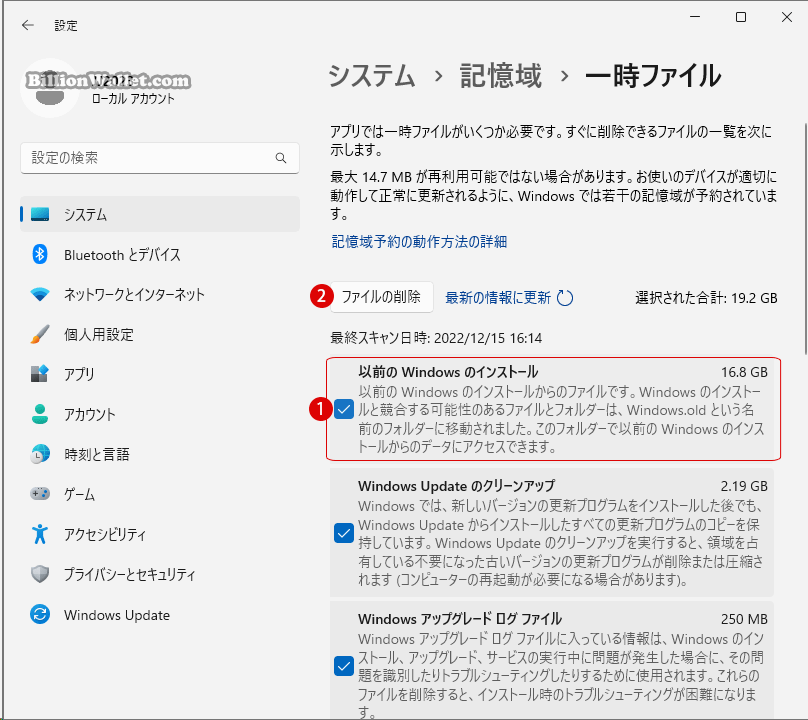Click the user profile avatar picture
The height and width of the screenshot is (720, 808).
(x=49, y=88)
